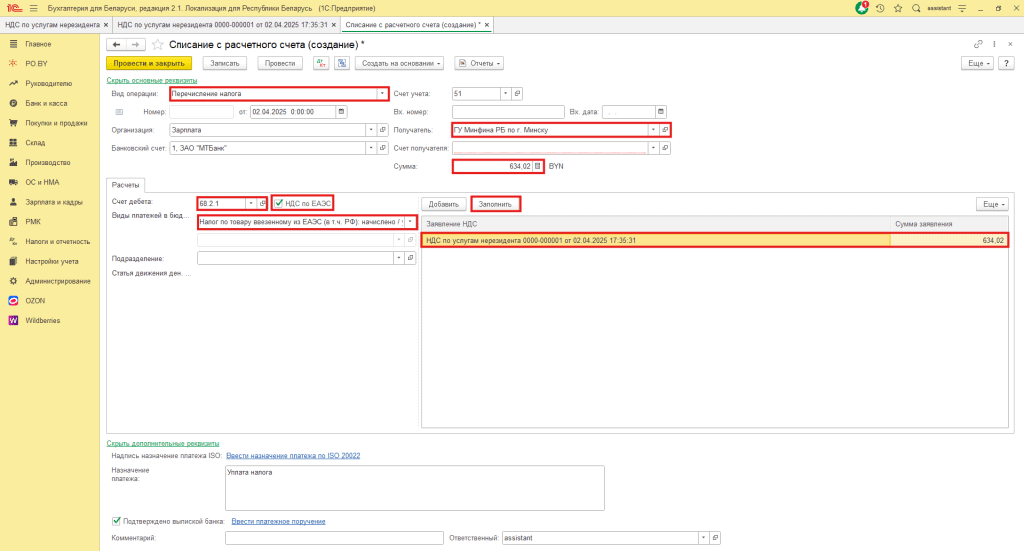Collapse via Скрыть основные реквизиты link
Image resolution: width=1024 pixels, height=551 pixels.
152,80
